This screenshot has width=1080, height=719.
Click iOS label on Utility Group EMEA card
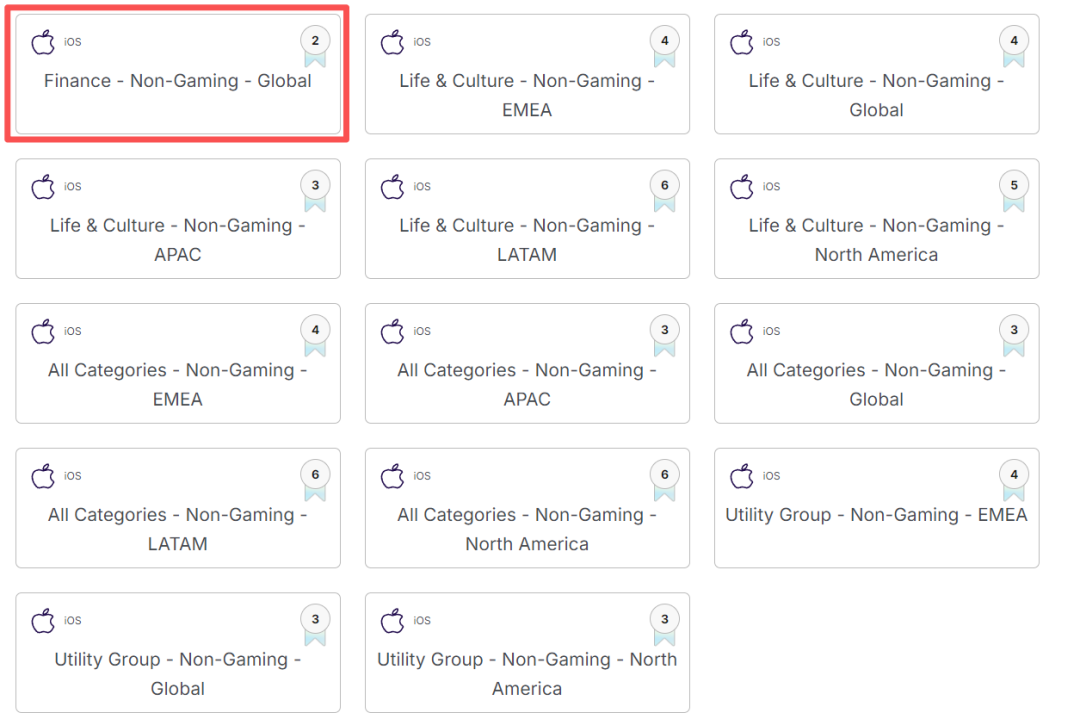pos(771,476)
